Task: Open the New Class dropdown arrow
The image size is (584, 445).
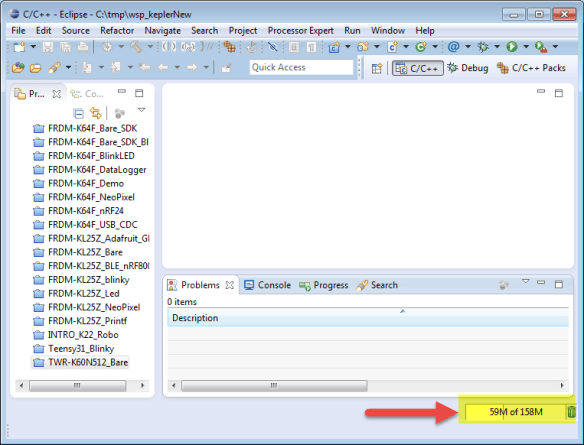Action: click(435, 47)
